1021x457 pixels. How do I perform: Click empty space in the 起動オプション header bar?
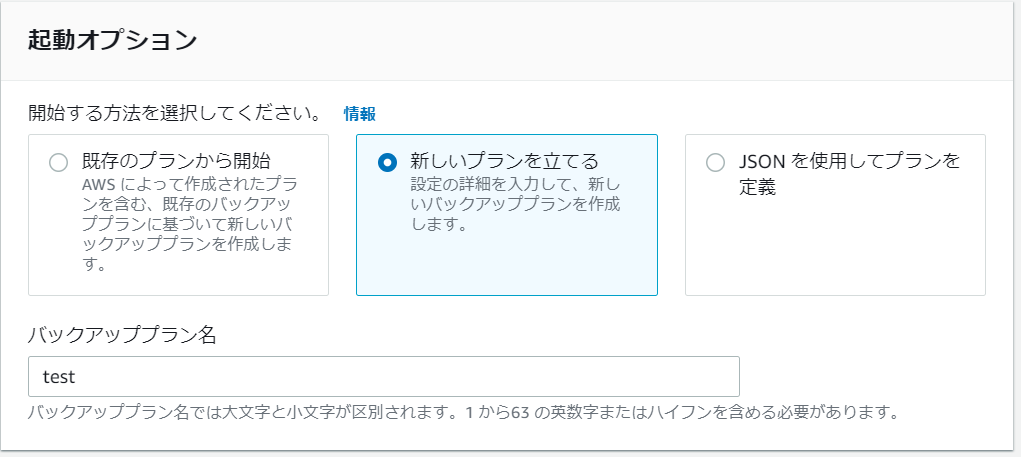click(x=600, y=40)
